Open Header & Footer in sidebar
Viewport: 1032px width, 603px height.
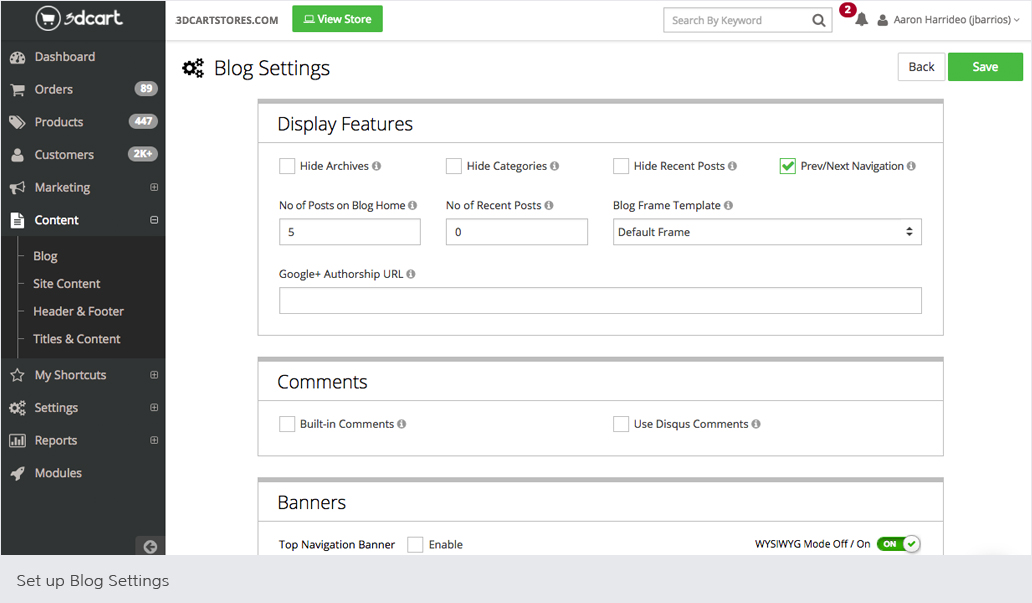[x=78, y=311]
